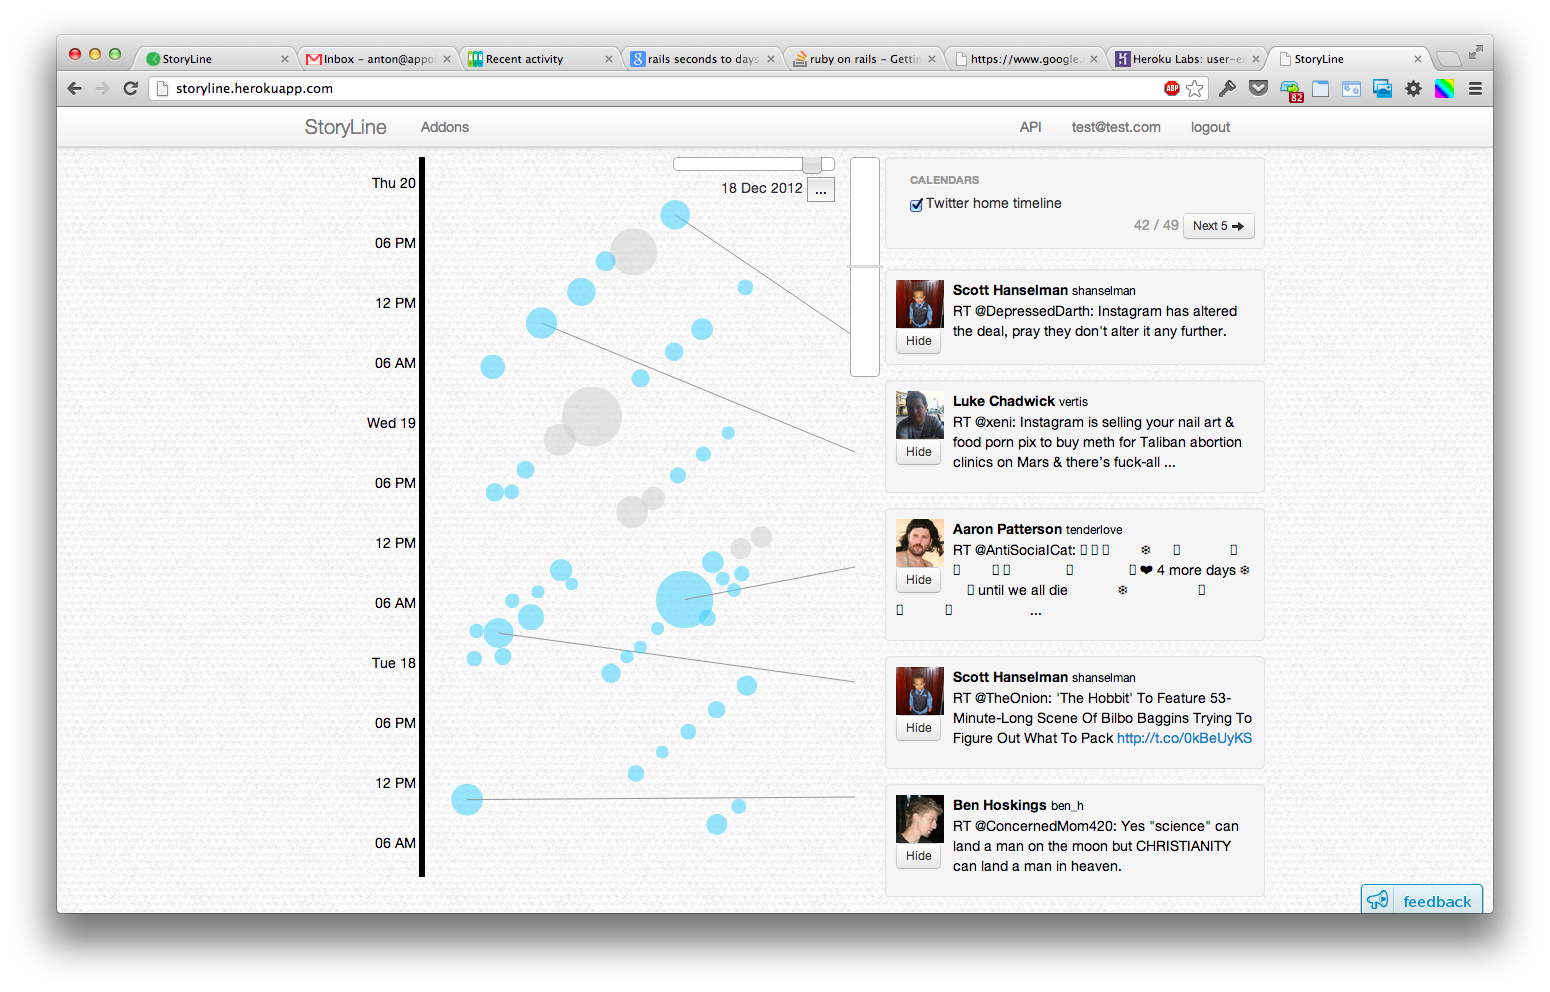Open the gear extension icon in the toolbar
This screenshot has width=1550, height=992.
(1413, 88)
